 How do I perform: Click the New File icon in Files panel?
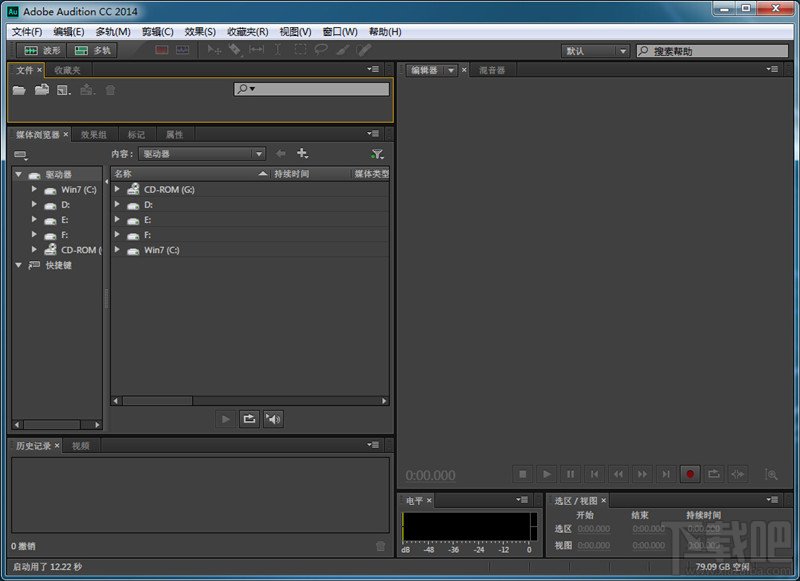pos(64,90)
